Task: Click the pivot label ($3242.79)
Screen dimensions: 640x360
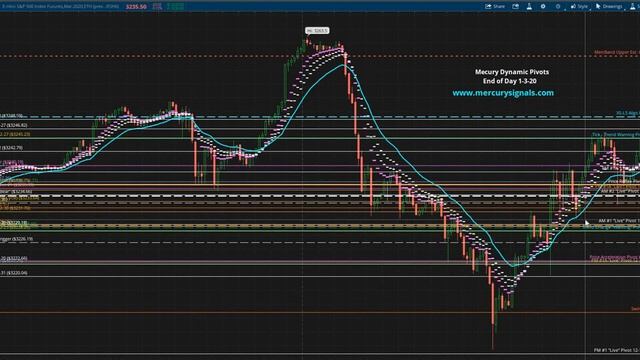Action: [11, 148]
